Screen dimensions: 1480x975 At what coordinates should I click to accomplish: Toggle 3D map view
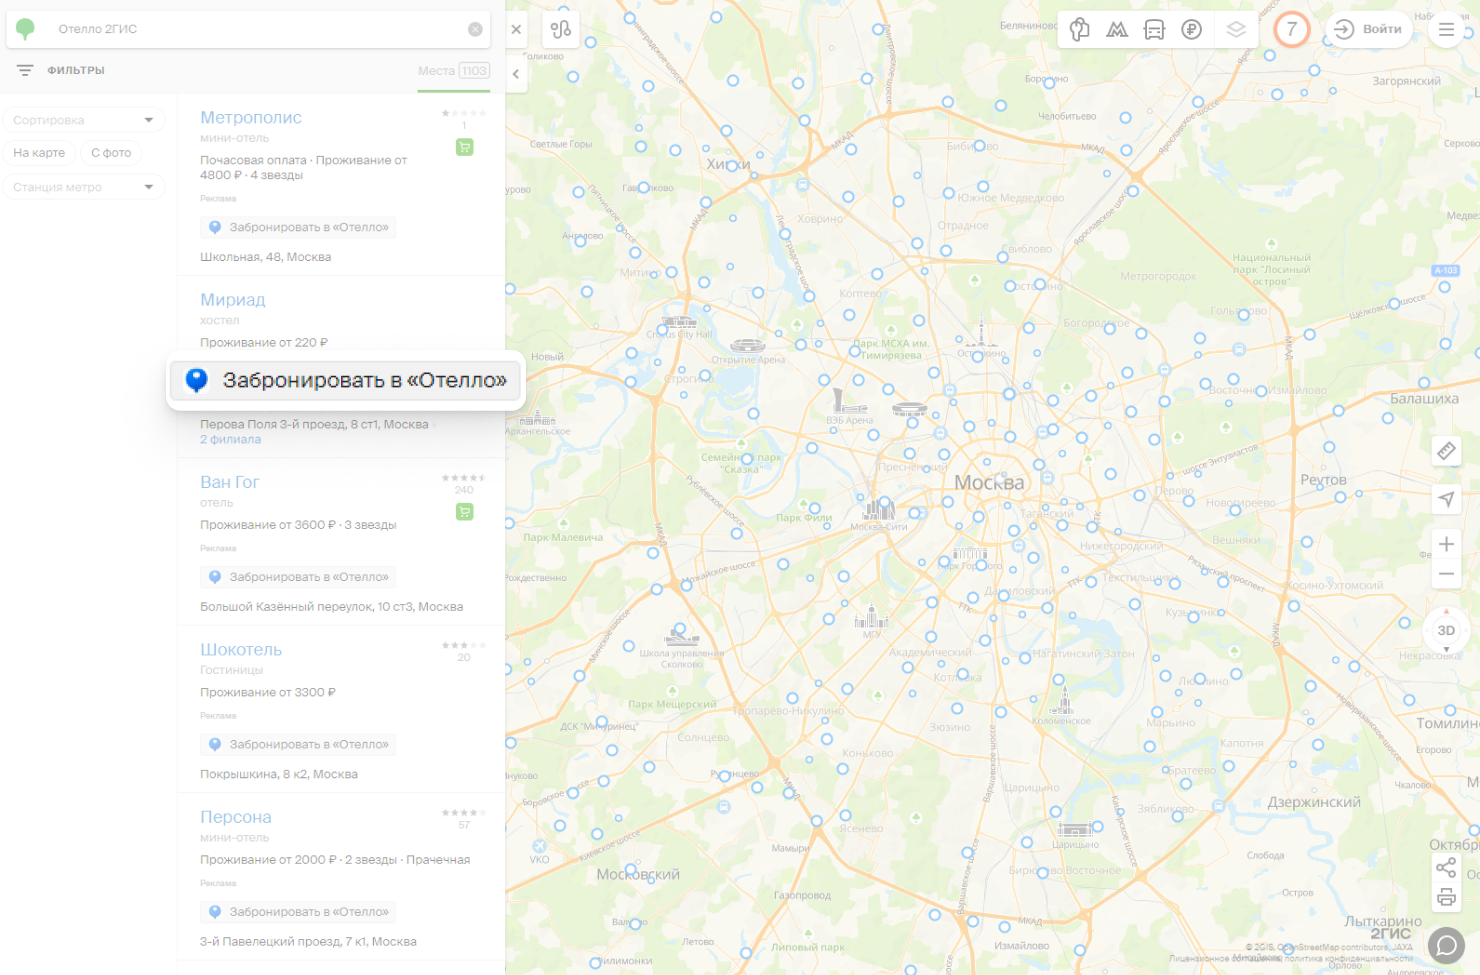pos(1446,630)
